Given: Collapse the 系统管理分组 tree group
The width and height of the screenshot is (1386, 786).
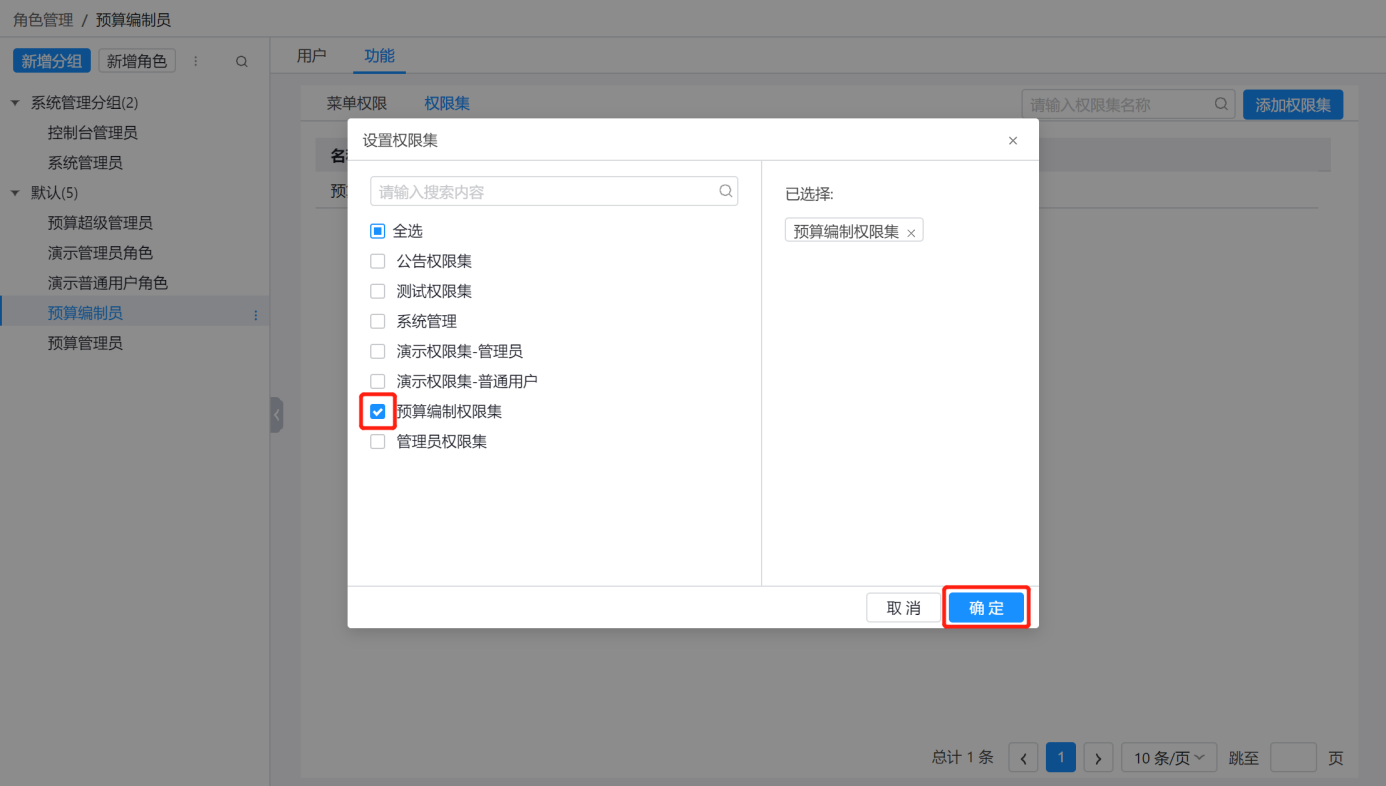Looking at the screenshot, I should click(15, 102).
